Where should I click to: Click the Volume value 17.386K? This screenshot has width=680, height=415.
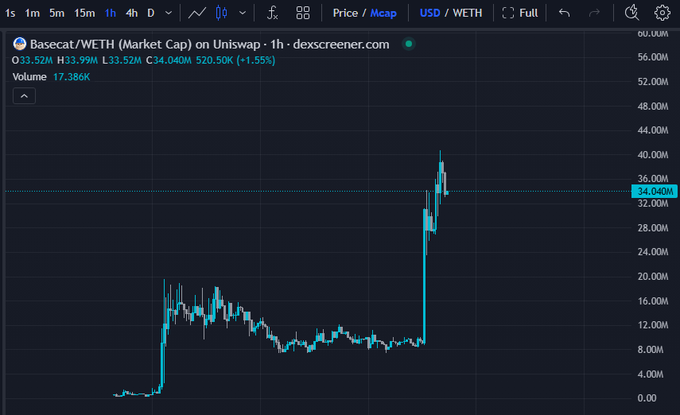pyautogui.click(x=72, y=77)
